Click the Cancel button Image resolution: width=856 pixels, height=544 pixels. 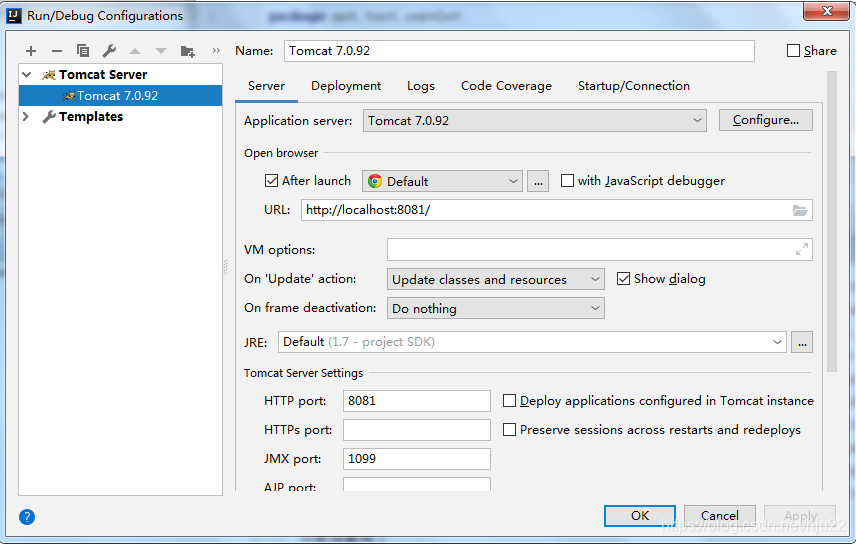pos(720,516)
